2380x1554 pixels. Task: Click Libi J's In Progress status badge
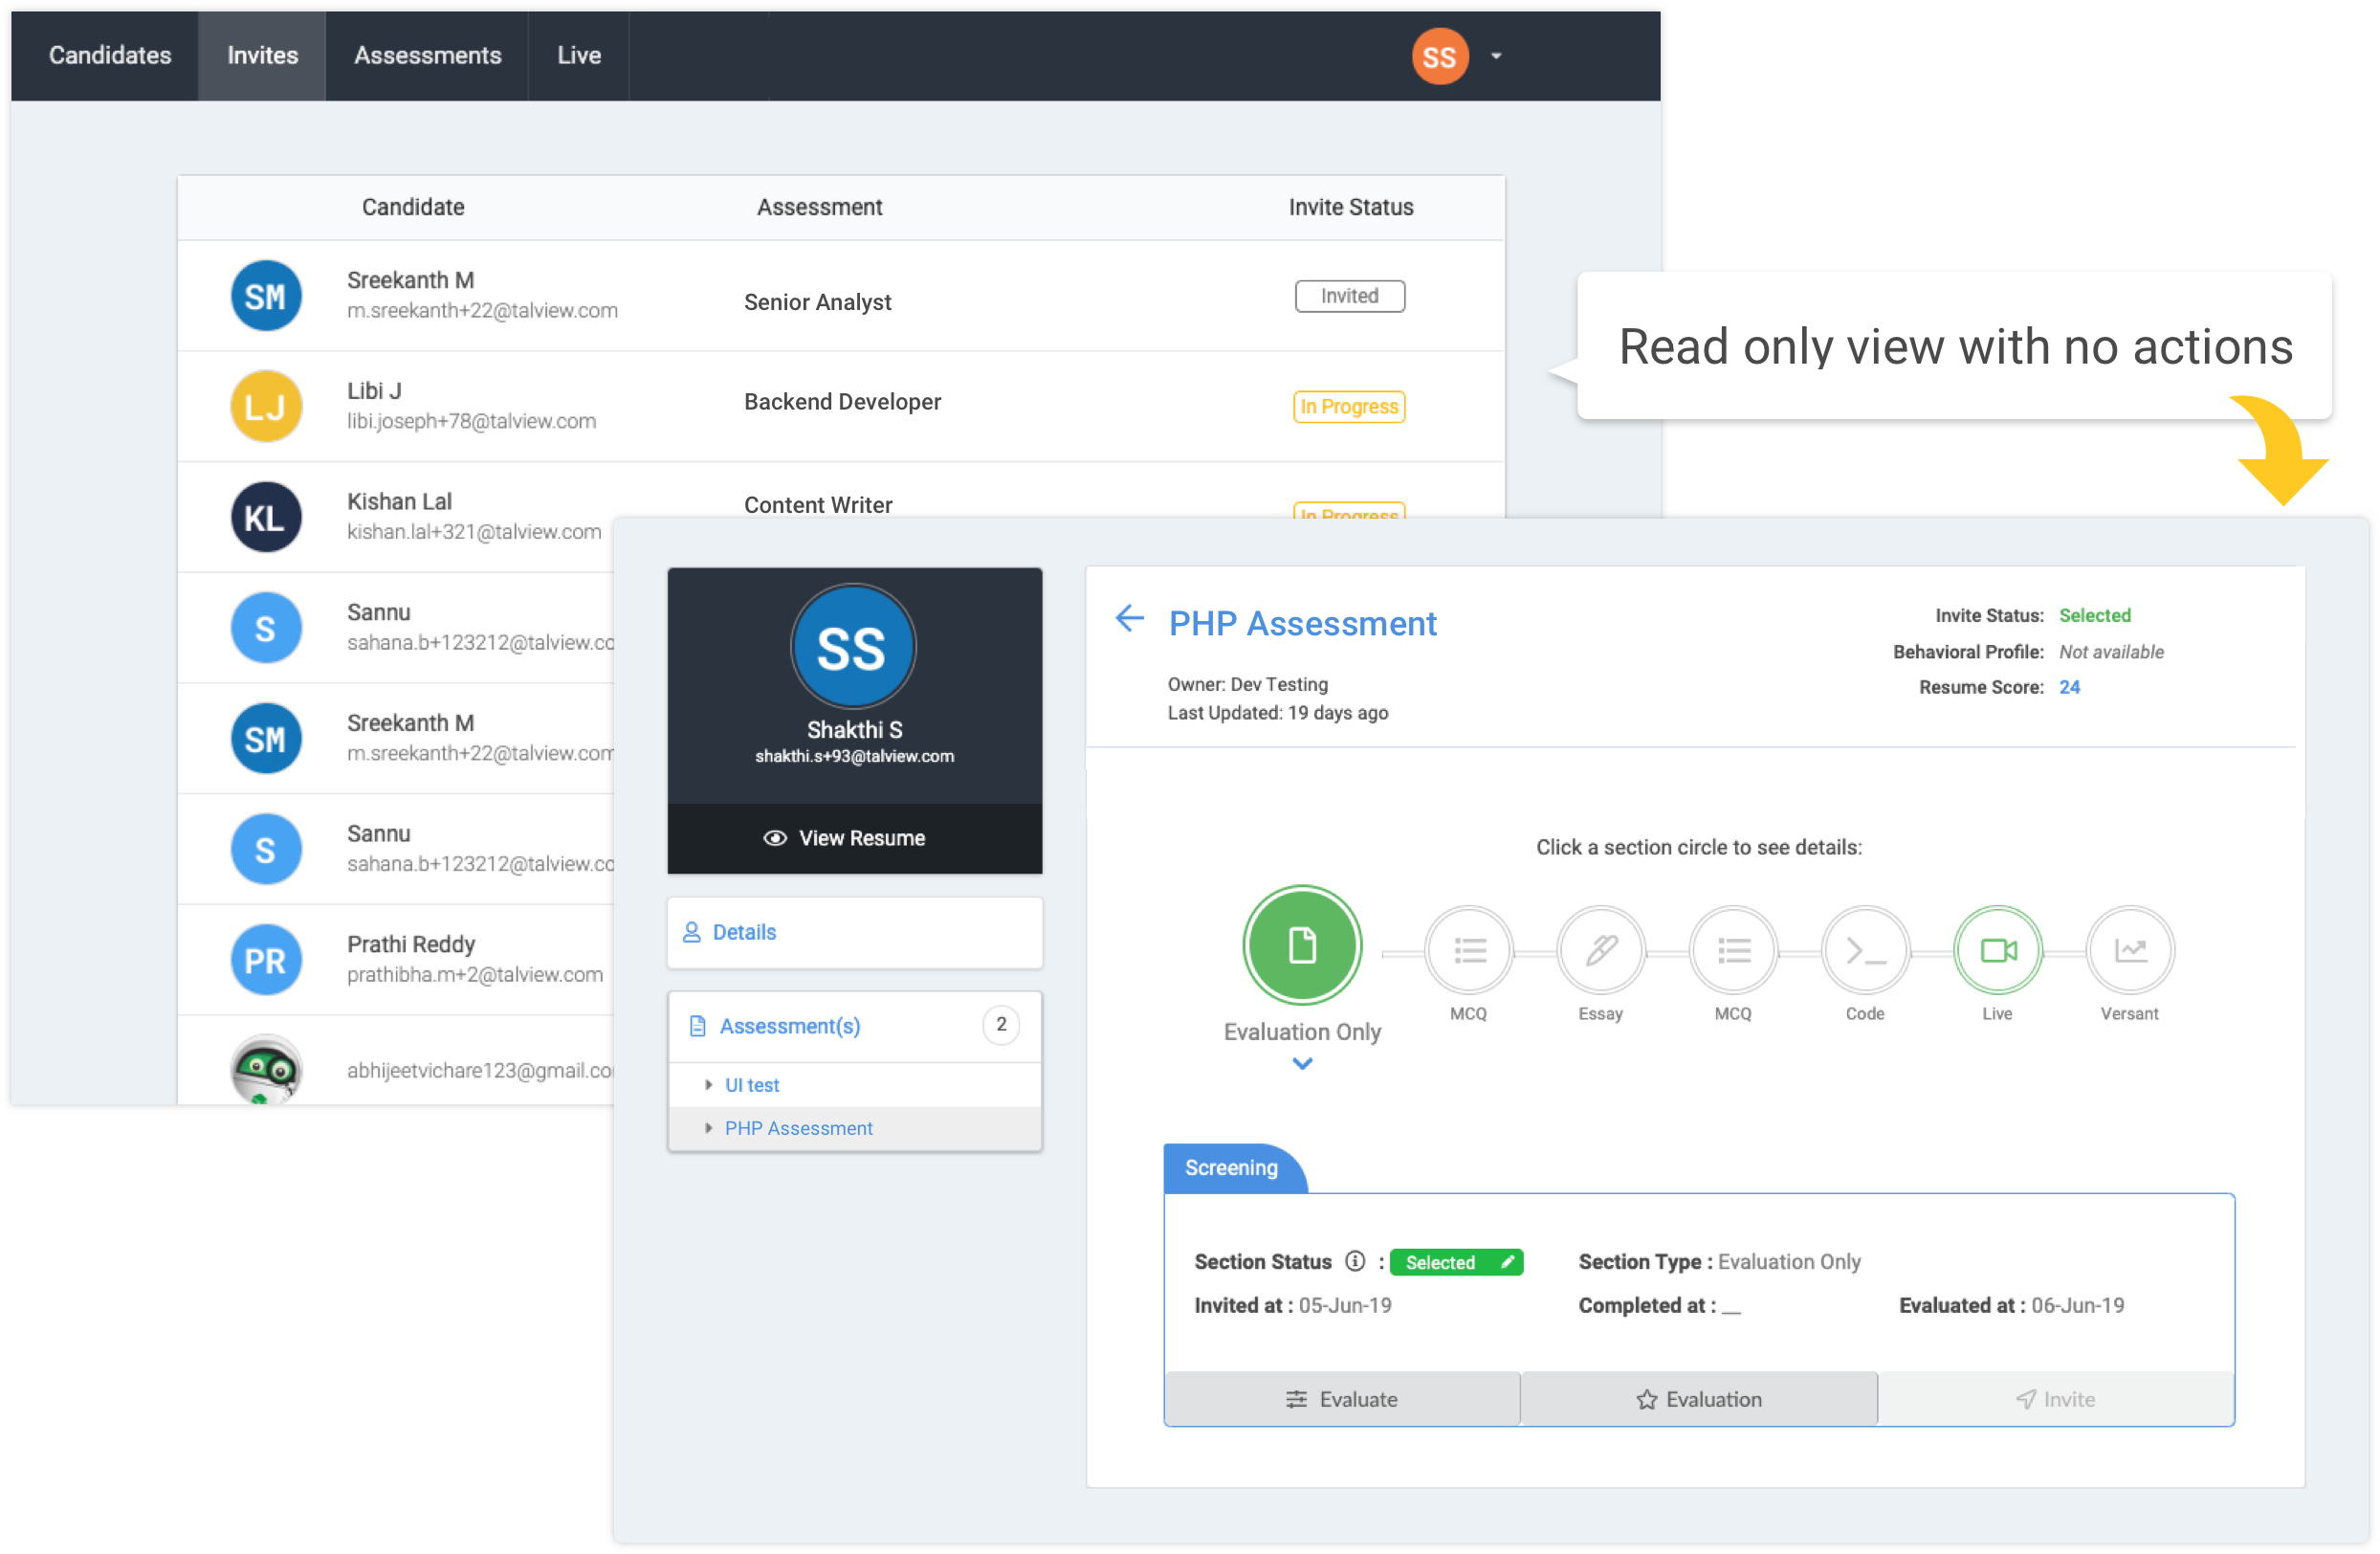coord(1349,406)
